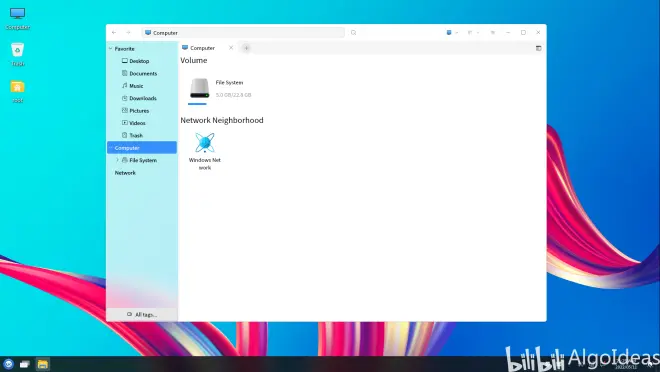The image size is (660, 372).
Task: Open Trash in the sidebar
Action: click(x=132, y=136)
